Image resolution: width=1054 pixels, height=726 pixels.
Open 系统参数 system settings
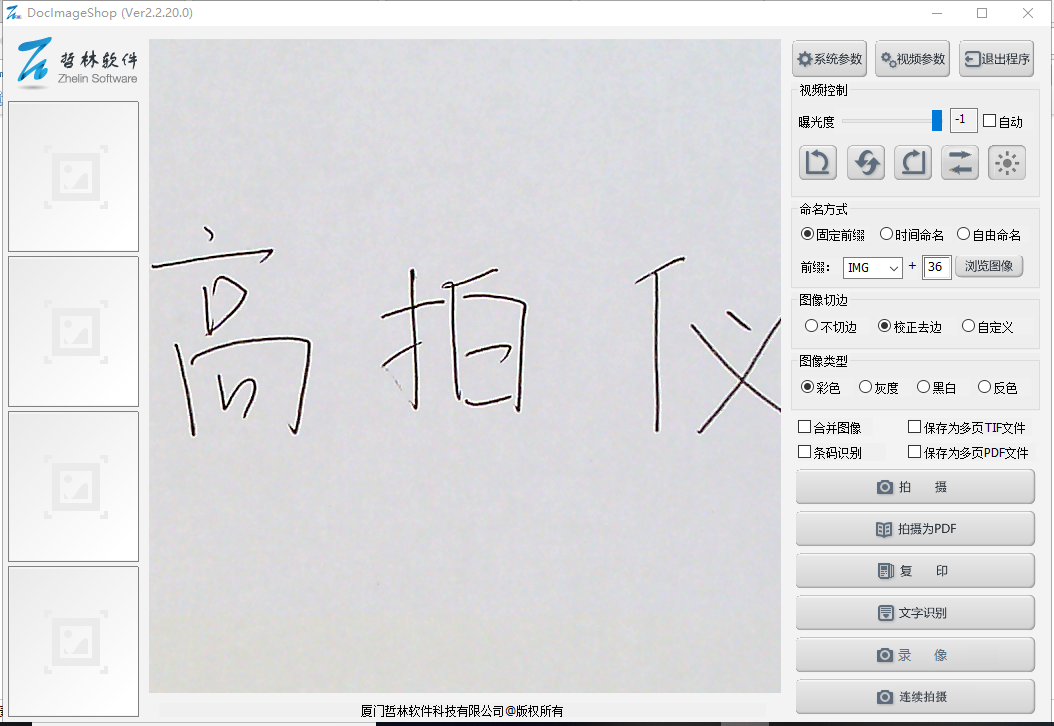[830, 58]
